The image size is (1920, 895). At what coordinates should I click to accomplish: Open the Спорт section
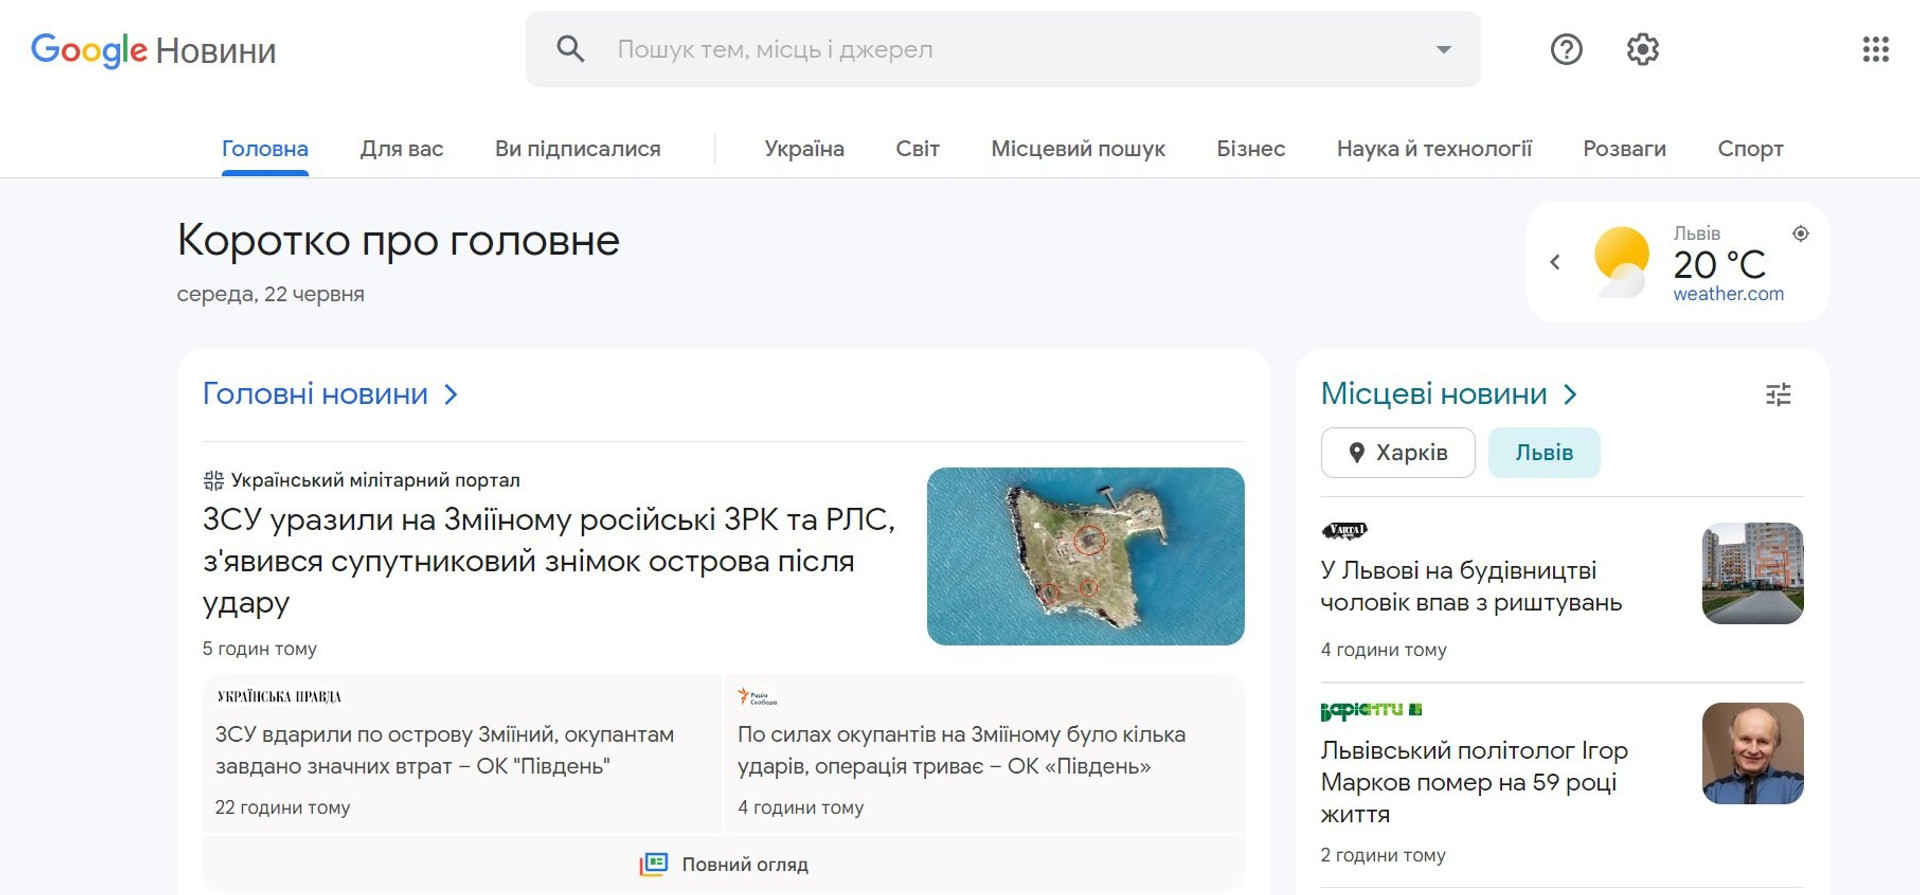click(1750, 149)
